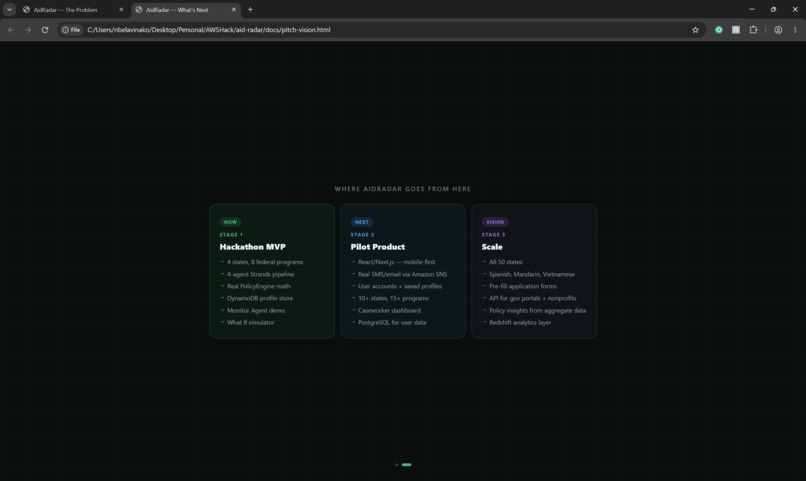Screen dimensions: 806x481
Task: Click the NOW badge on Stage 1 card
Action: pyautogui.click(x=230, y=222)
